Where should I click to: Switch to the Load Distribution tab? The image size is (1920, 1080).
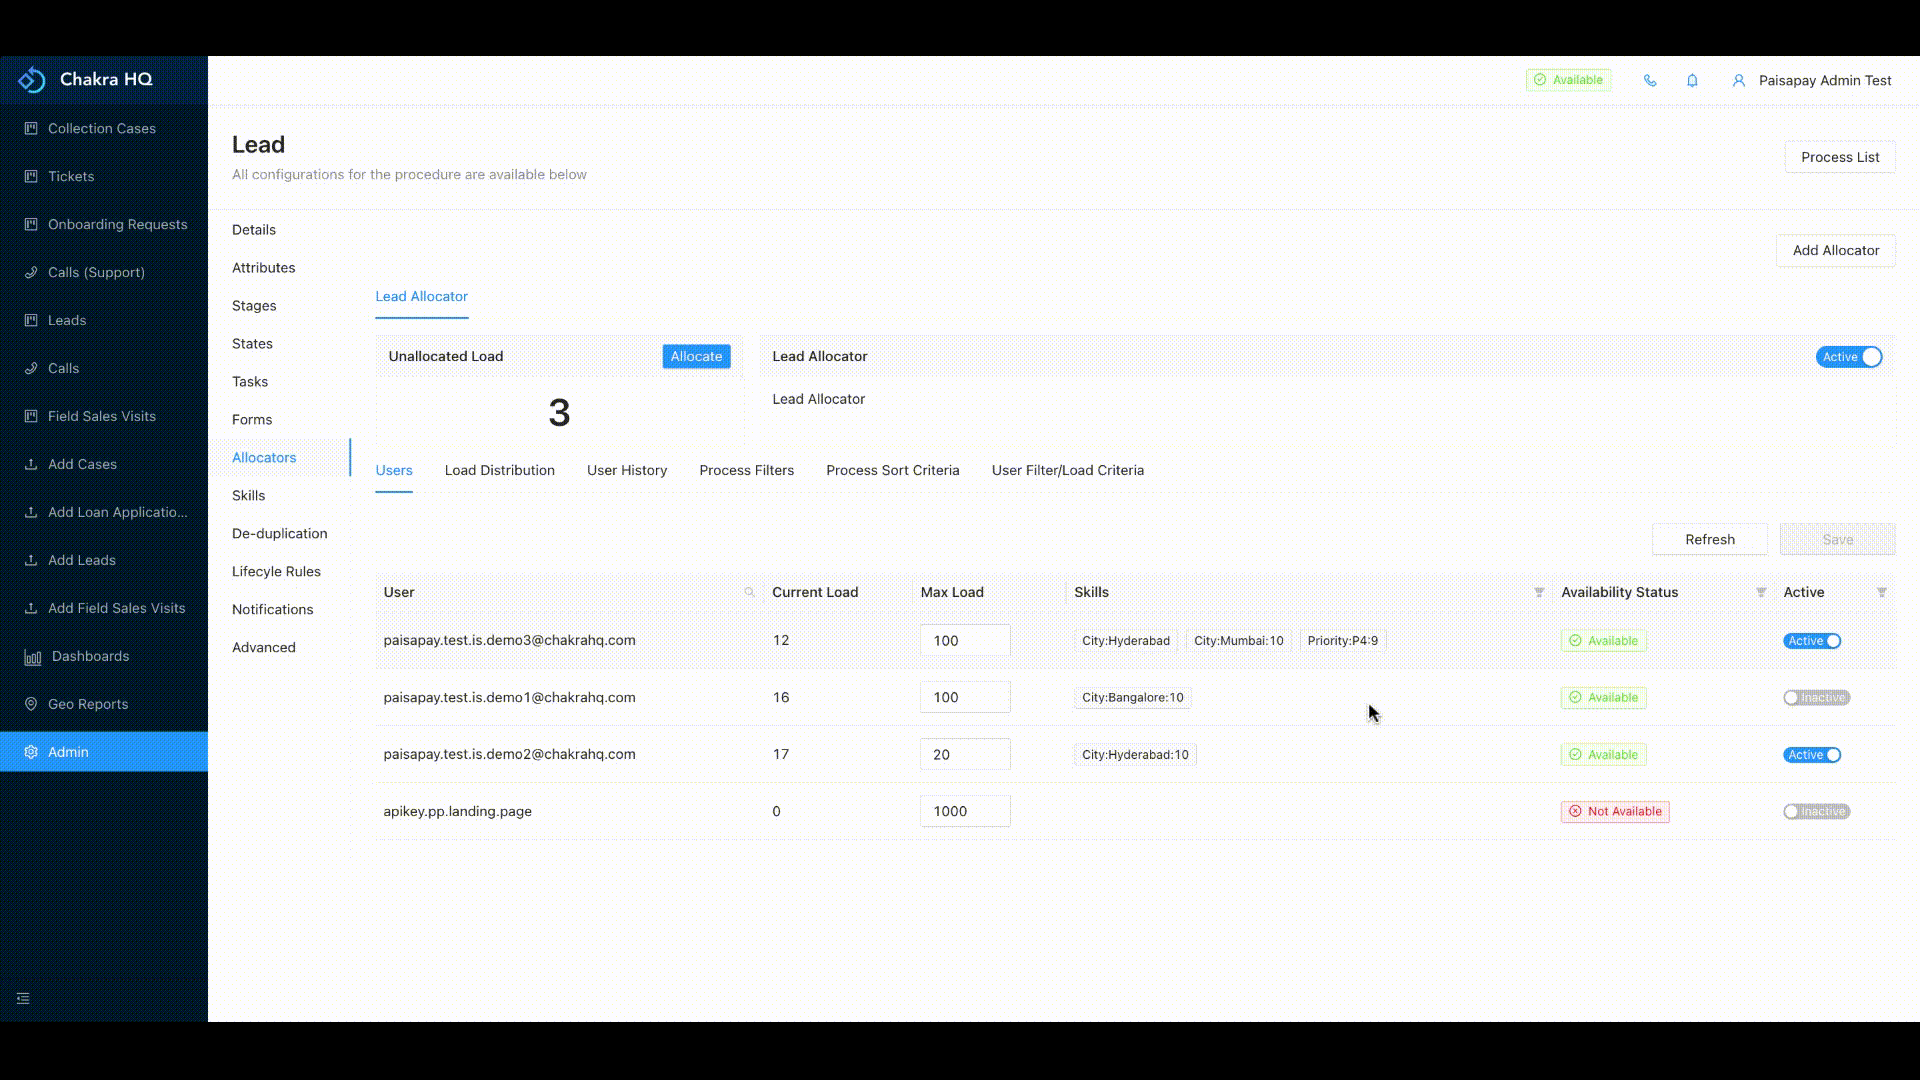(499, 470)
